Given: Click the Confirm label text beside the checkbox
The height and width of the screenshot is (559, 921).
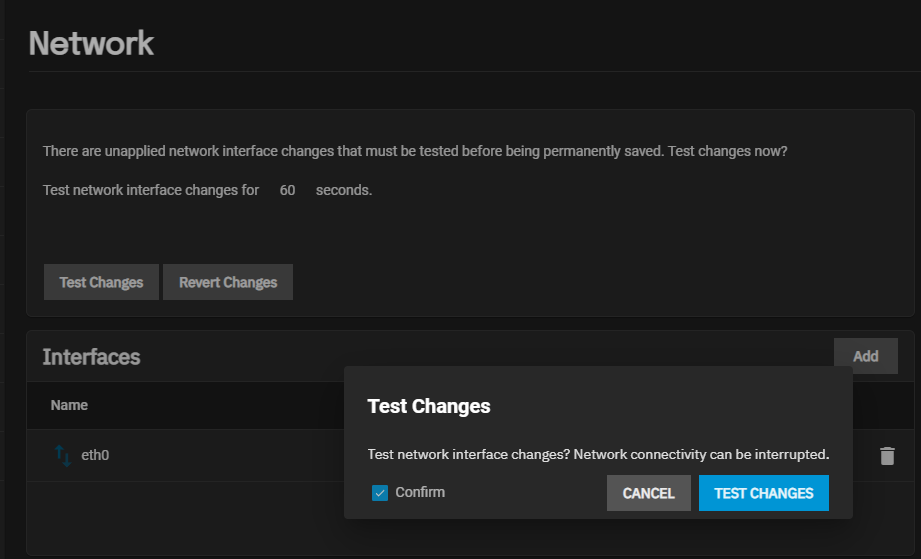Looking at the screenshot, I should (x=420, y=493).
